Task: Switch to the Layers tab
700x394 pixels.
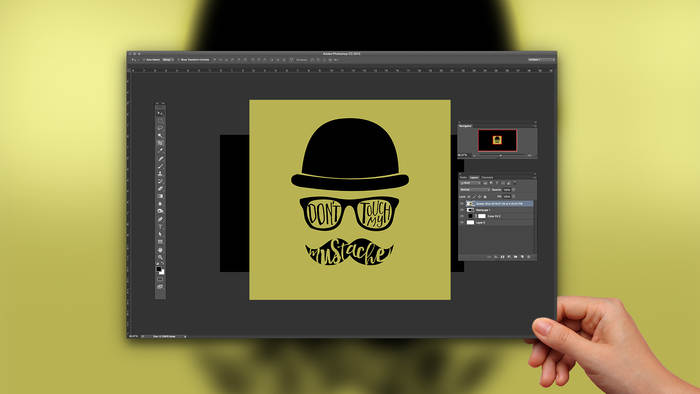Action: pos(474,178)
